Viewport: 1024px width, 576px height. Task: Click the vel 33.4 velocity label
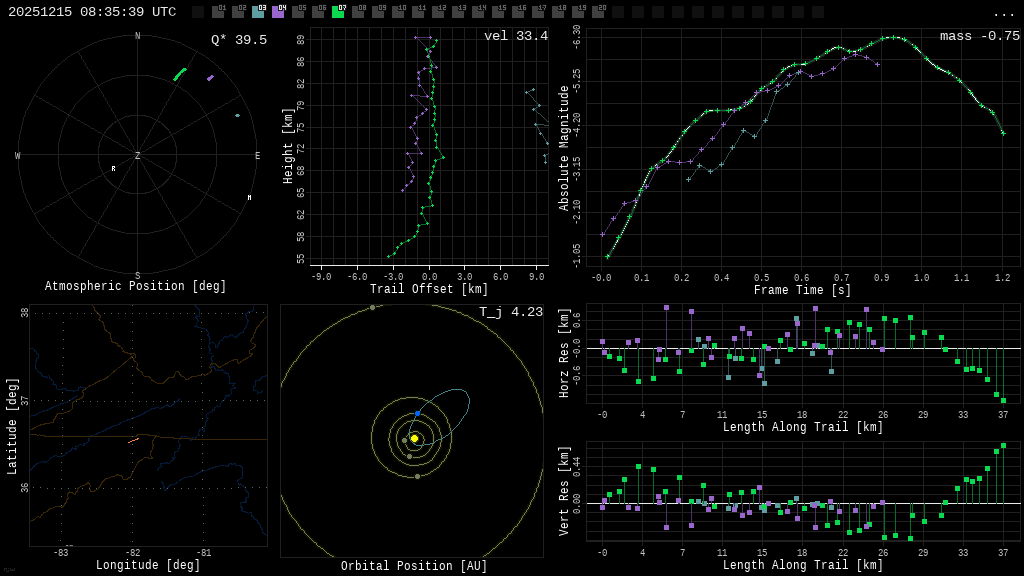pyautogui.click(x=516, y=36)
